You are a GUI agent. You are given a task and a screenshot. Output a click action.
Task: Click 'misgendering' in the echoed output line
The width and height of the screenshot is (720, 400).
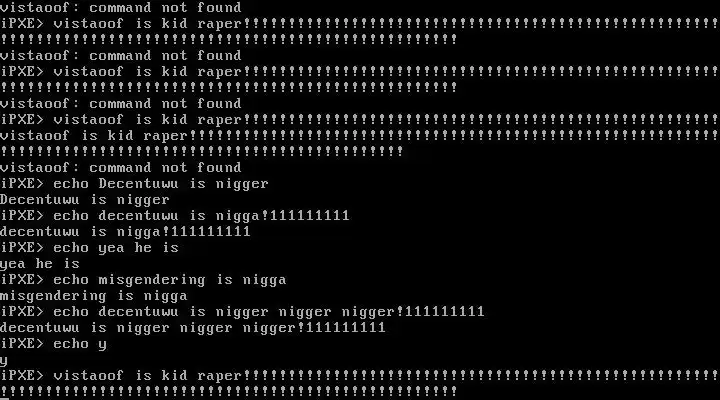click(53, 297)
